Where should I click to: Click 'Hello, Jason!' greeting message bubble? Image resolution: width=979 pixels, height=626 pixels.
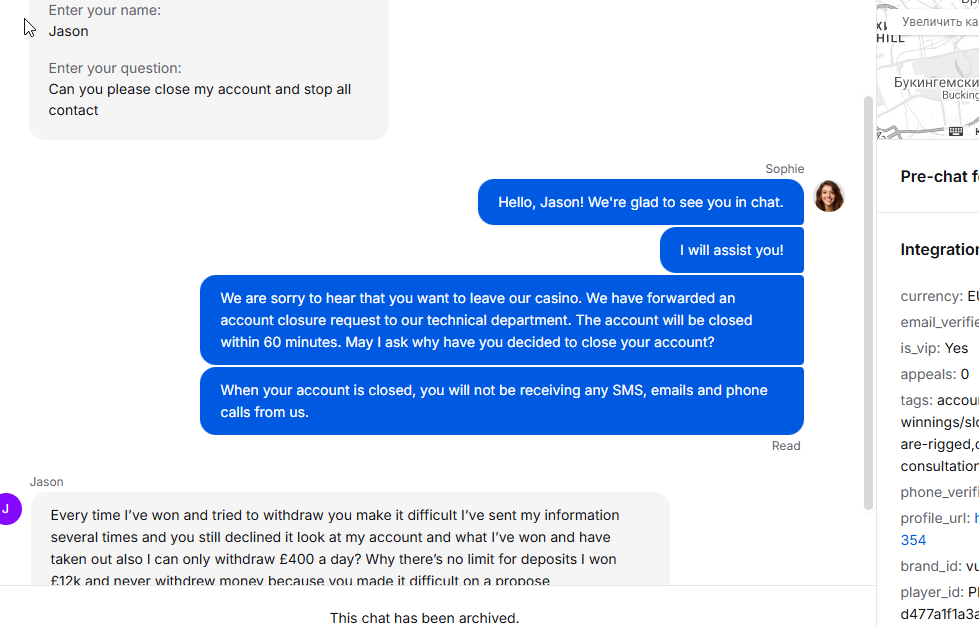pos(641,202)
